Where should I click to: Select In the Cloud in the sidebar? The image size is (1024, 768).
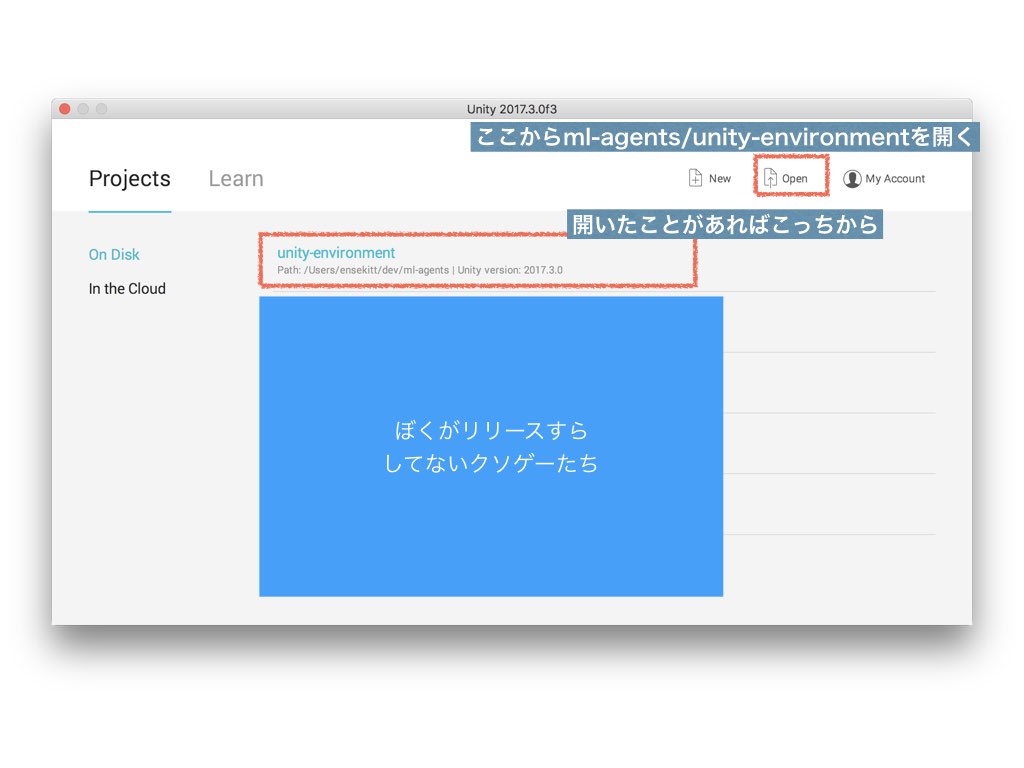pos(127,289)
